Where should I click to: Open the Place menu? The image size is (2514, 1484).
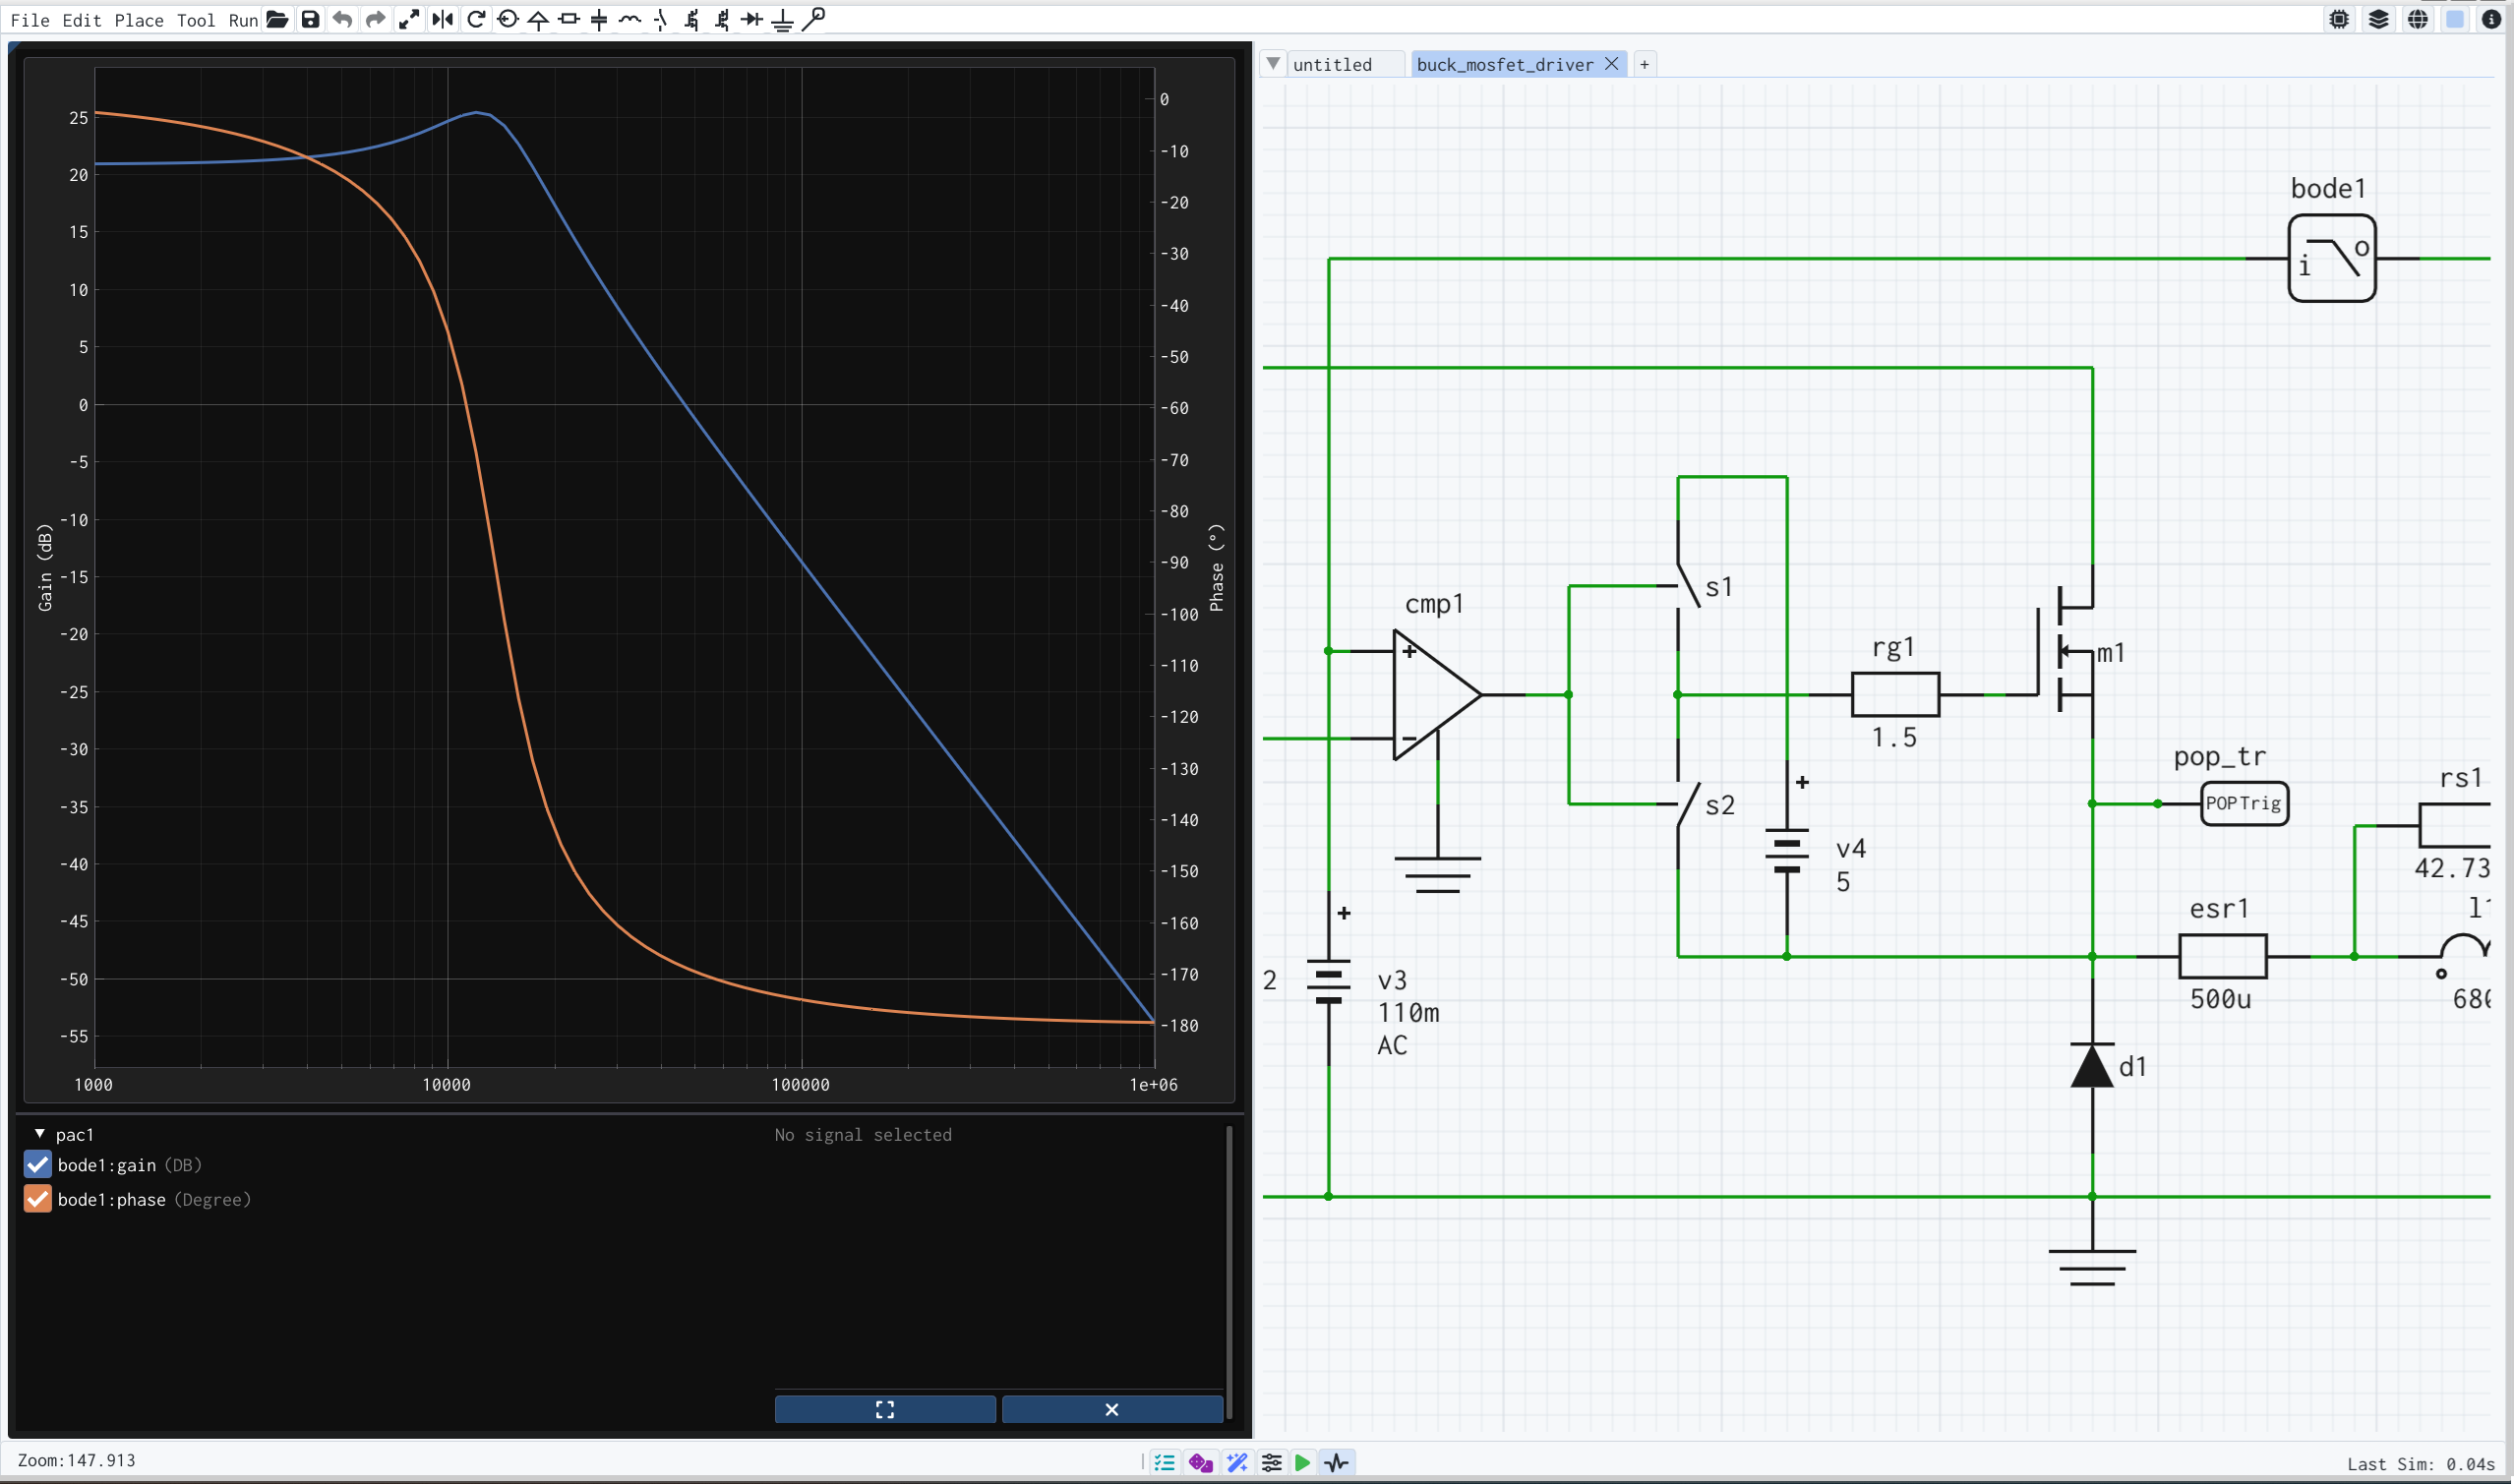coord(138,20)
